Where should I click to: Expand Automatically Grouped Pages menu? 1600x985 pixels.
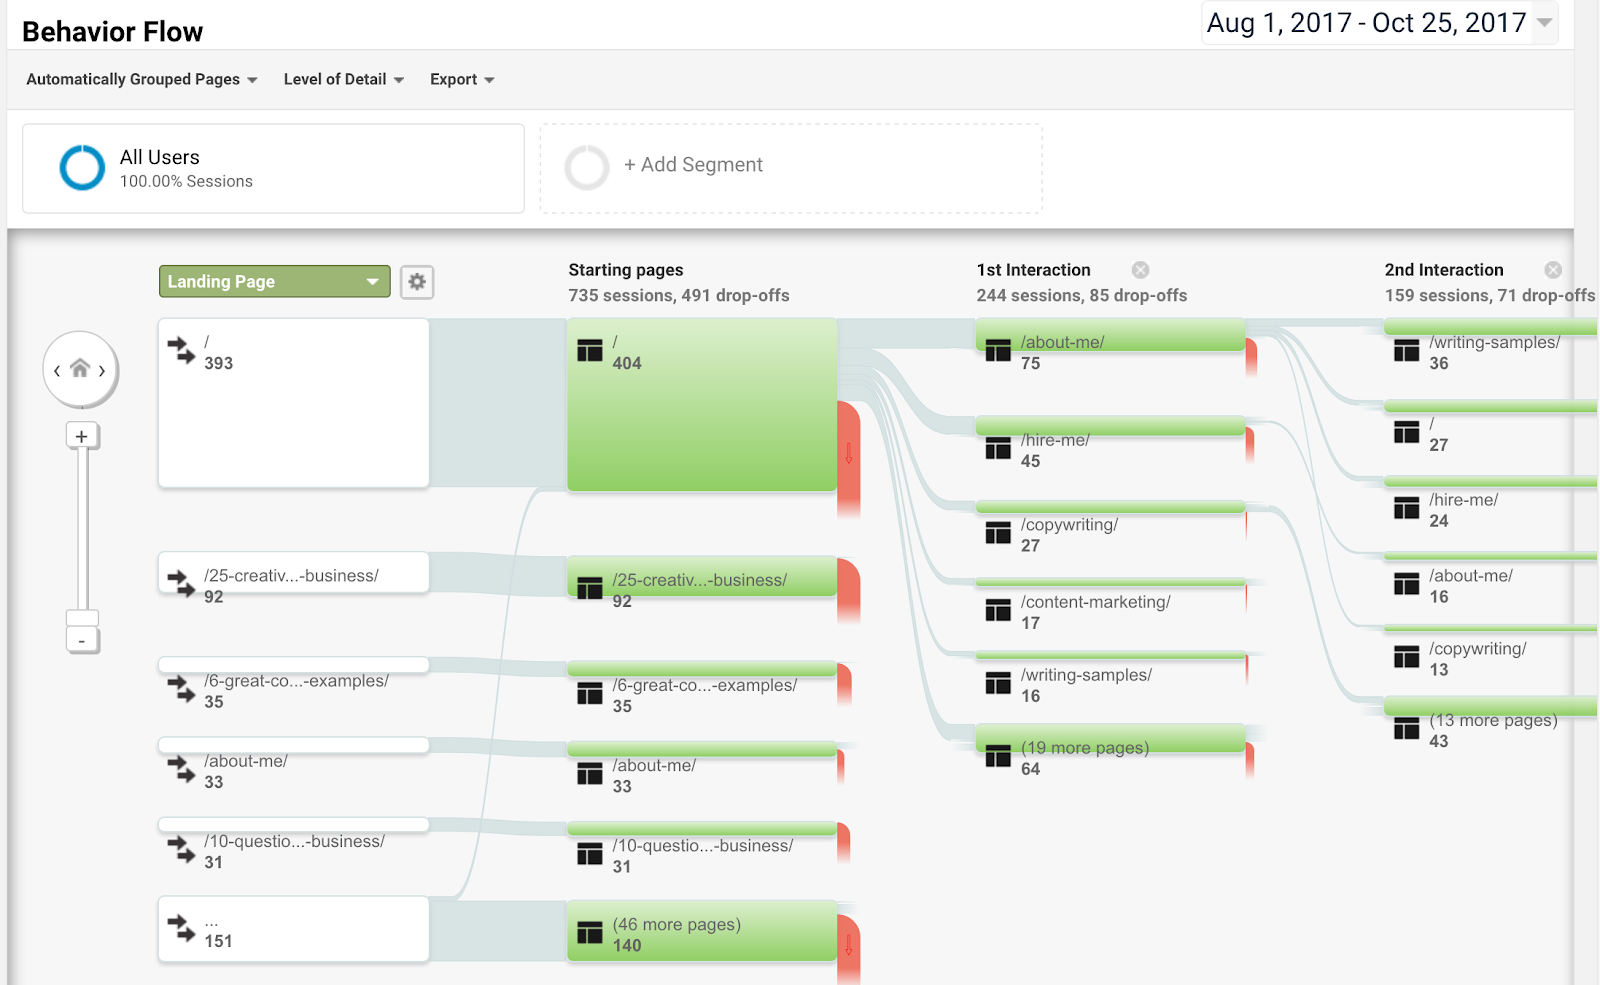pyautogui.click(x=141, y=80)
